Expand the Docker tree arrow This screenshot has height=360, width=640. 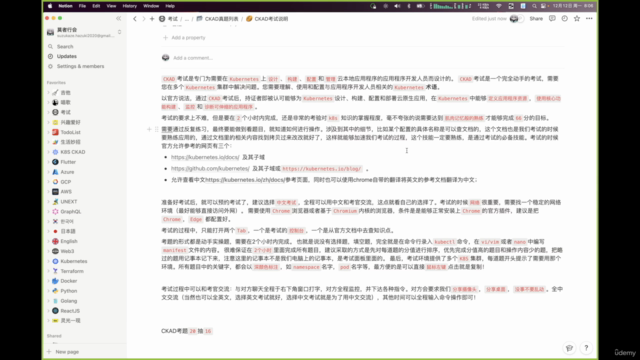(x=49, y=281)
